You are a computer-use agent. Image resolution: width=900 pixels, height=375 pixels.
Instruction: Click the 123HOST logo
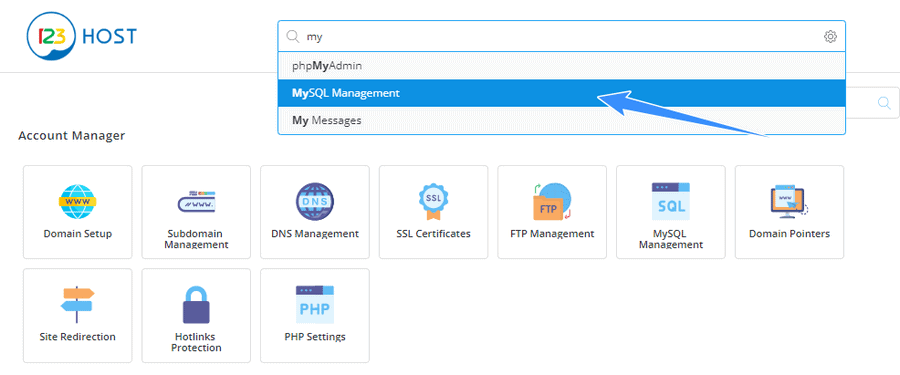click(x=82, y=36)
